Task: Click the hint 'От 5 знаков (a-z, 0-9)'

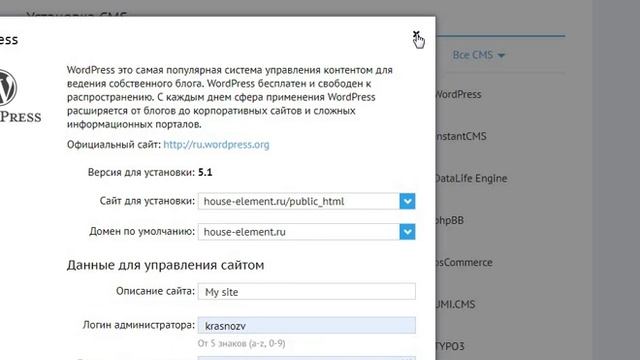Action: (x=242, y=343)
